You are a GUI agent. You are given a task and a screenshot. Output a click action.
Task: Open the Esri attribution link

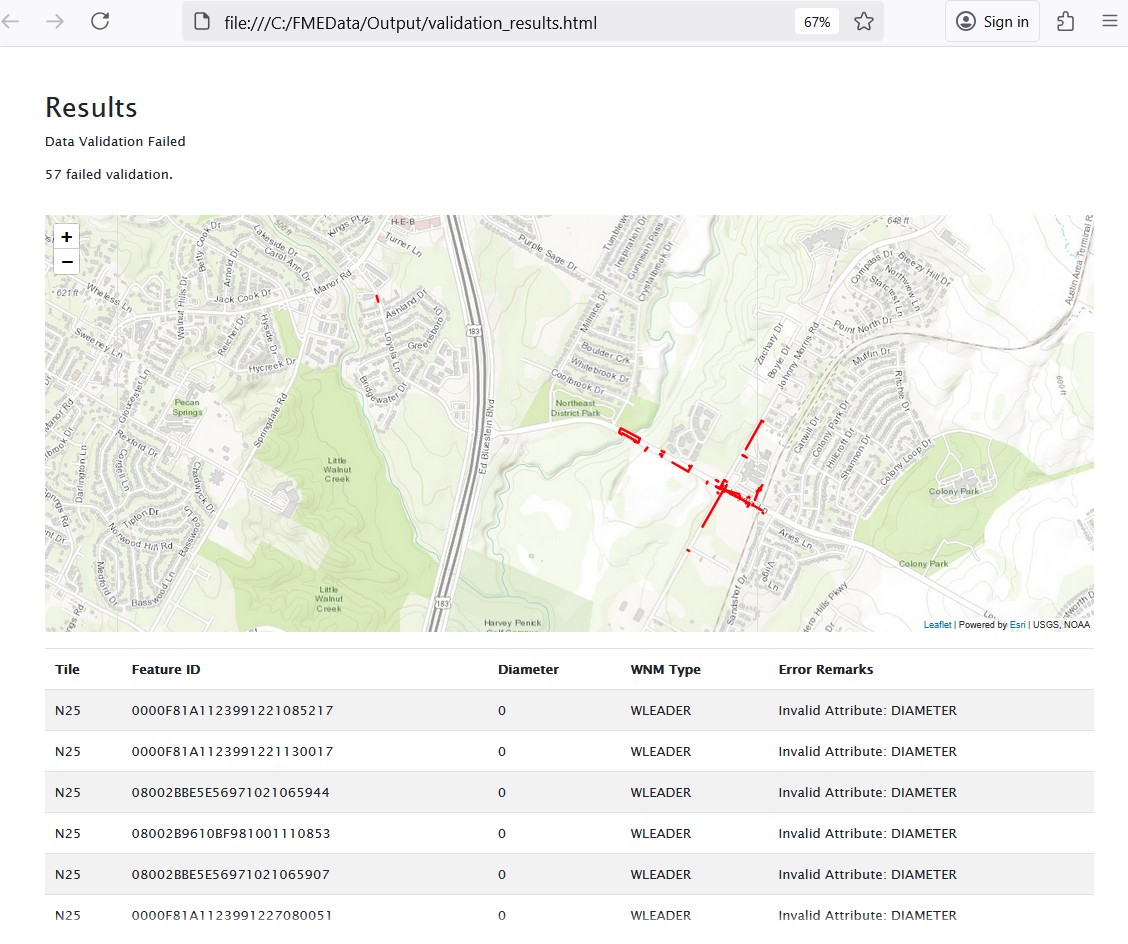[1017, 625]
